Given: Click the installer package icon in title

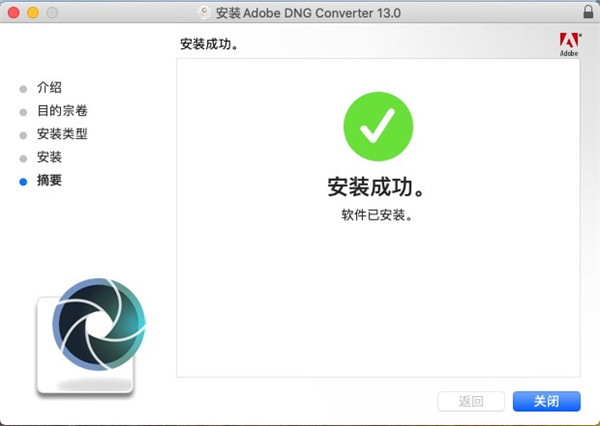Looking at the screenshot, I should click(204, 13).
